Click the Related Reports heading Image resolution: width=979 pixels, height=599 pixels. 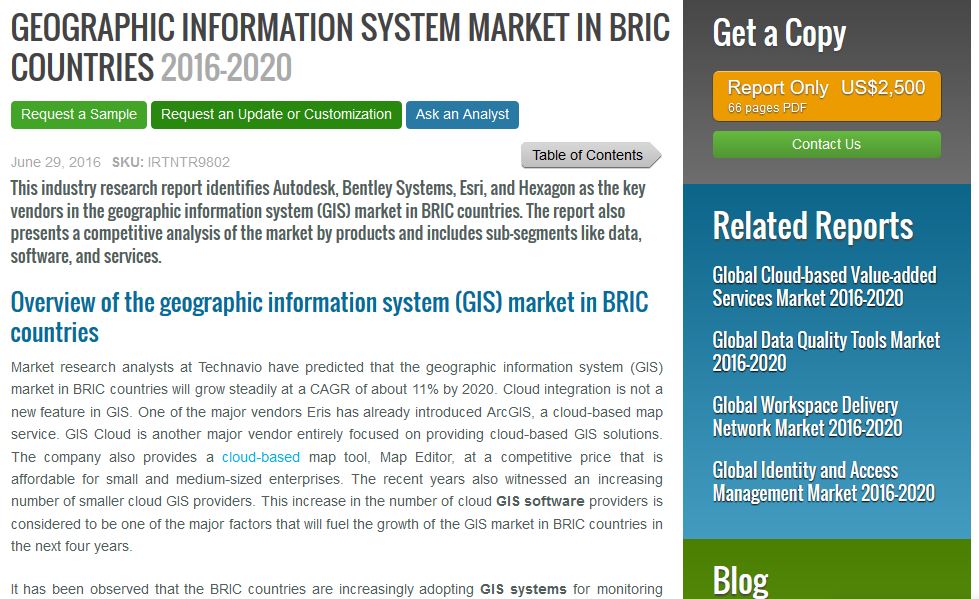(813, 225)
